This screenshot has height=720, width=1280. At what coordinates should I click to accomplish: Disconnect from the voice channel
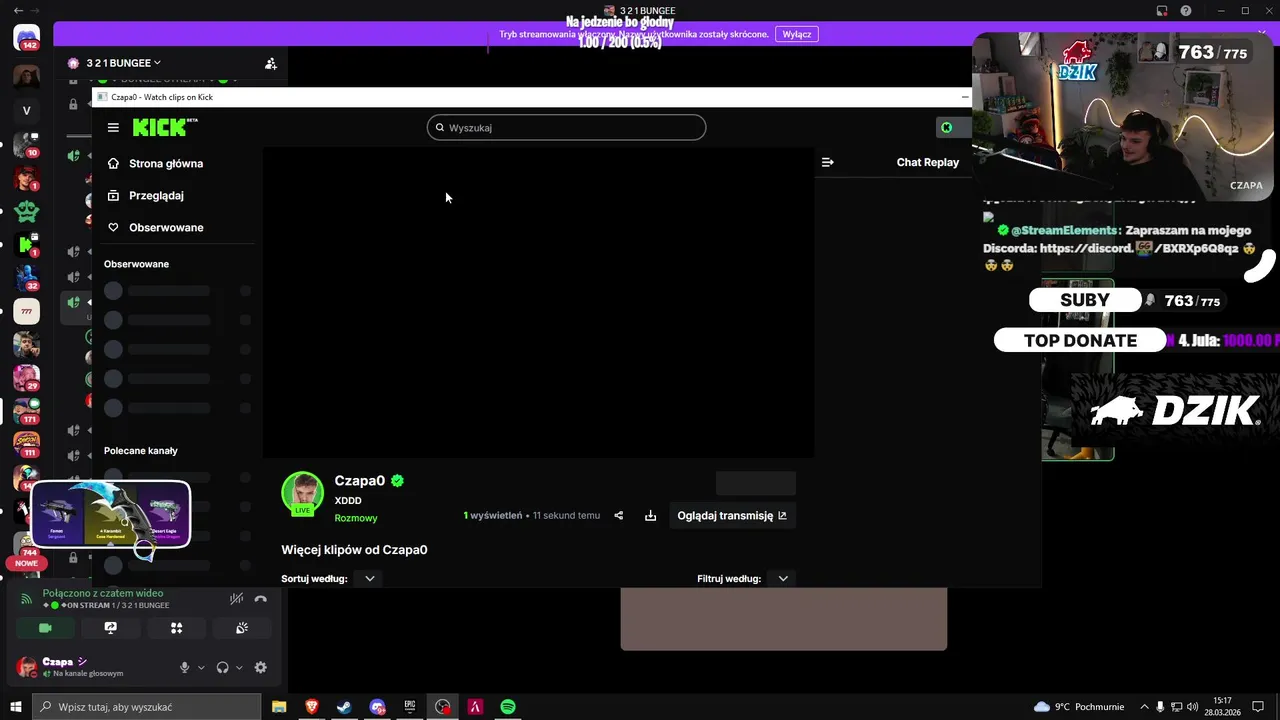260,599
